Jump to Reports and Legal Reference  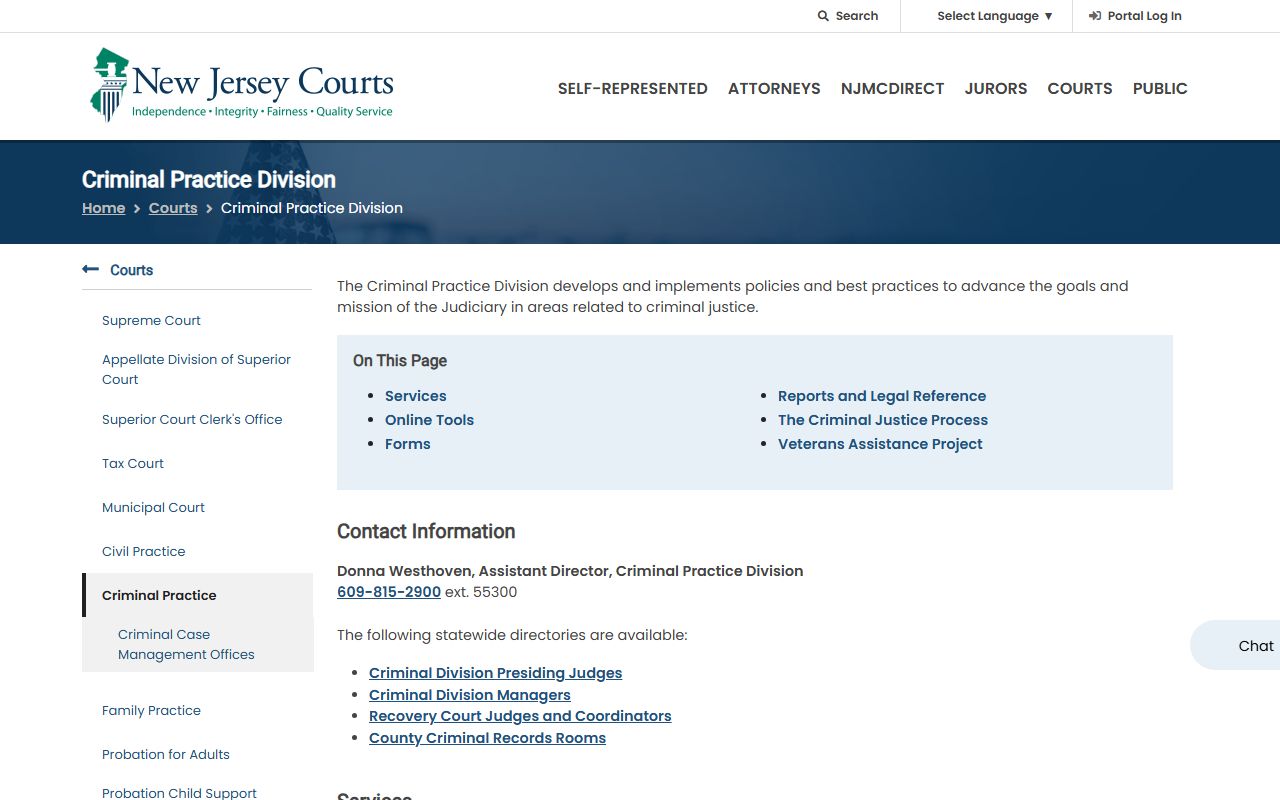882,396
